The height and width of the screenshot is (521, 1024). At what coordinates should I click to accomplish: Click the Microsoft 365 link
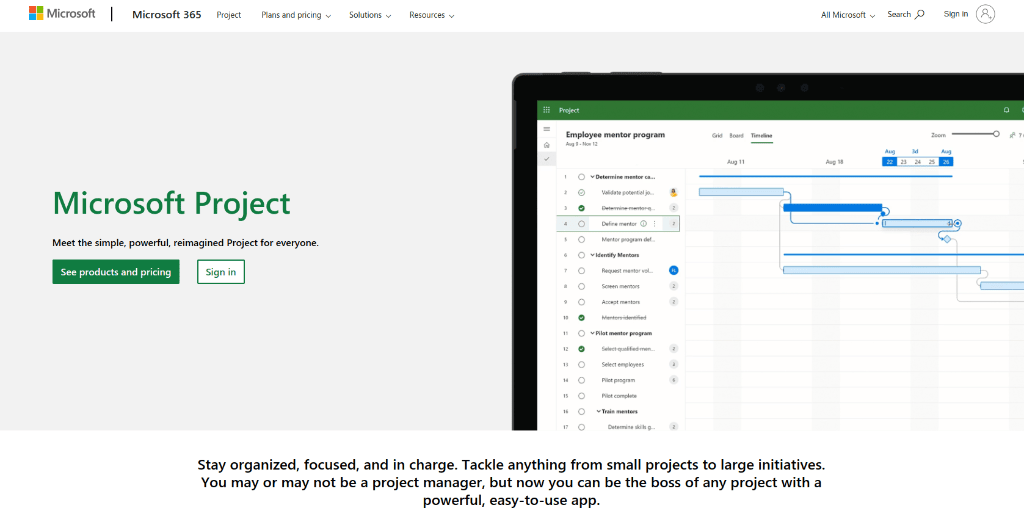pos(167,14)
